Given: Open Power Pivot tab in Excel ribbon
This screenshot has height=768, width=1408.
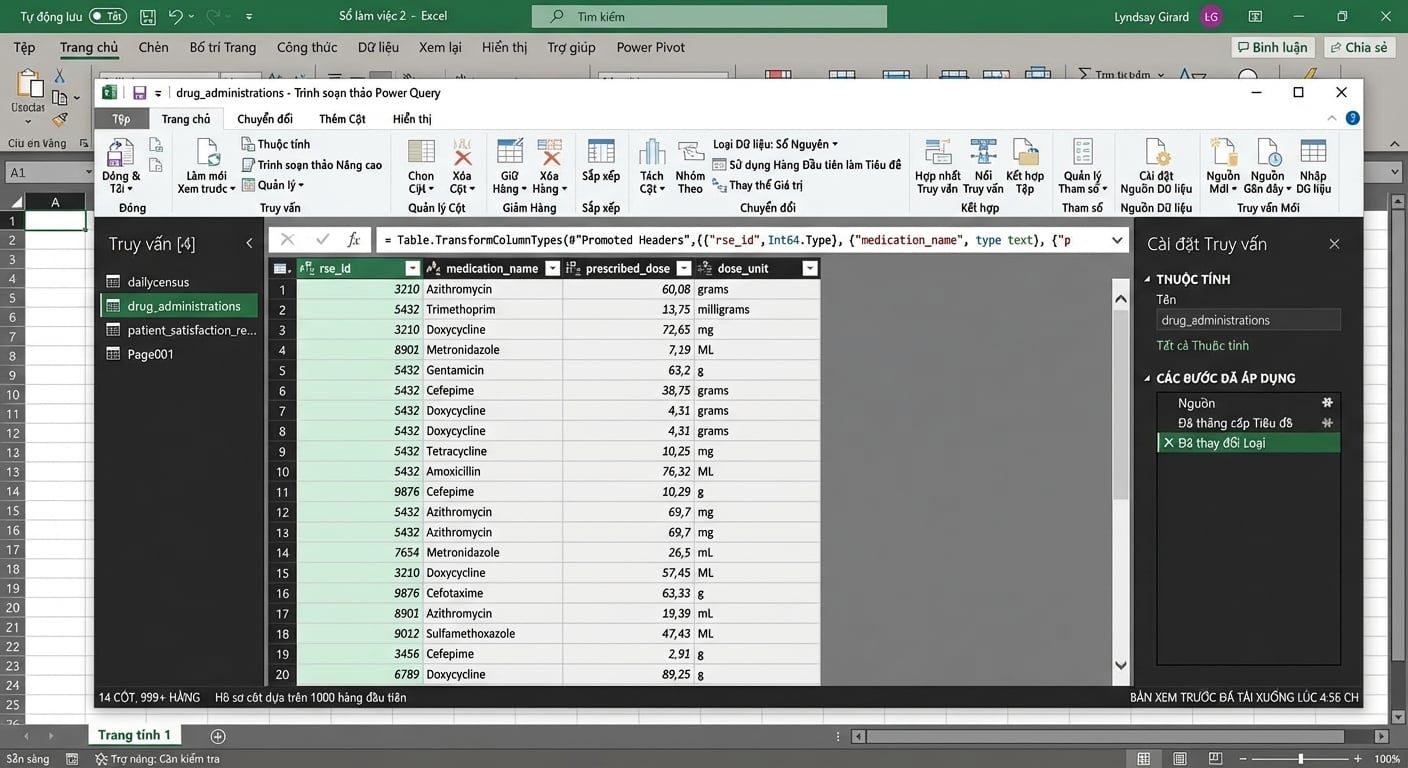Looking at the screenshot, I should 650,47.
